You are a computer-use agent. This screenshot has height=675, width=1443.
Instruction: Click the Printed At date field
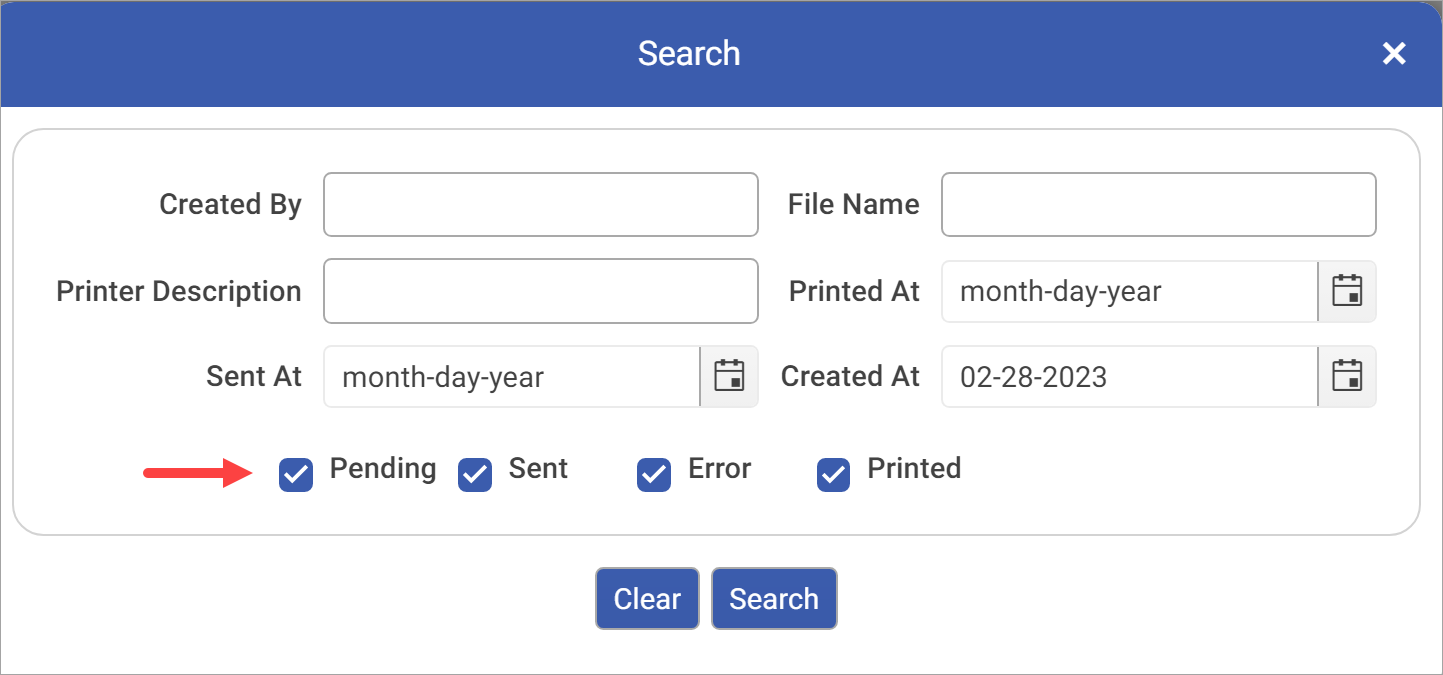click(1128, 291)
